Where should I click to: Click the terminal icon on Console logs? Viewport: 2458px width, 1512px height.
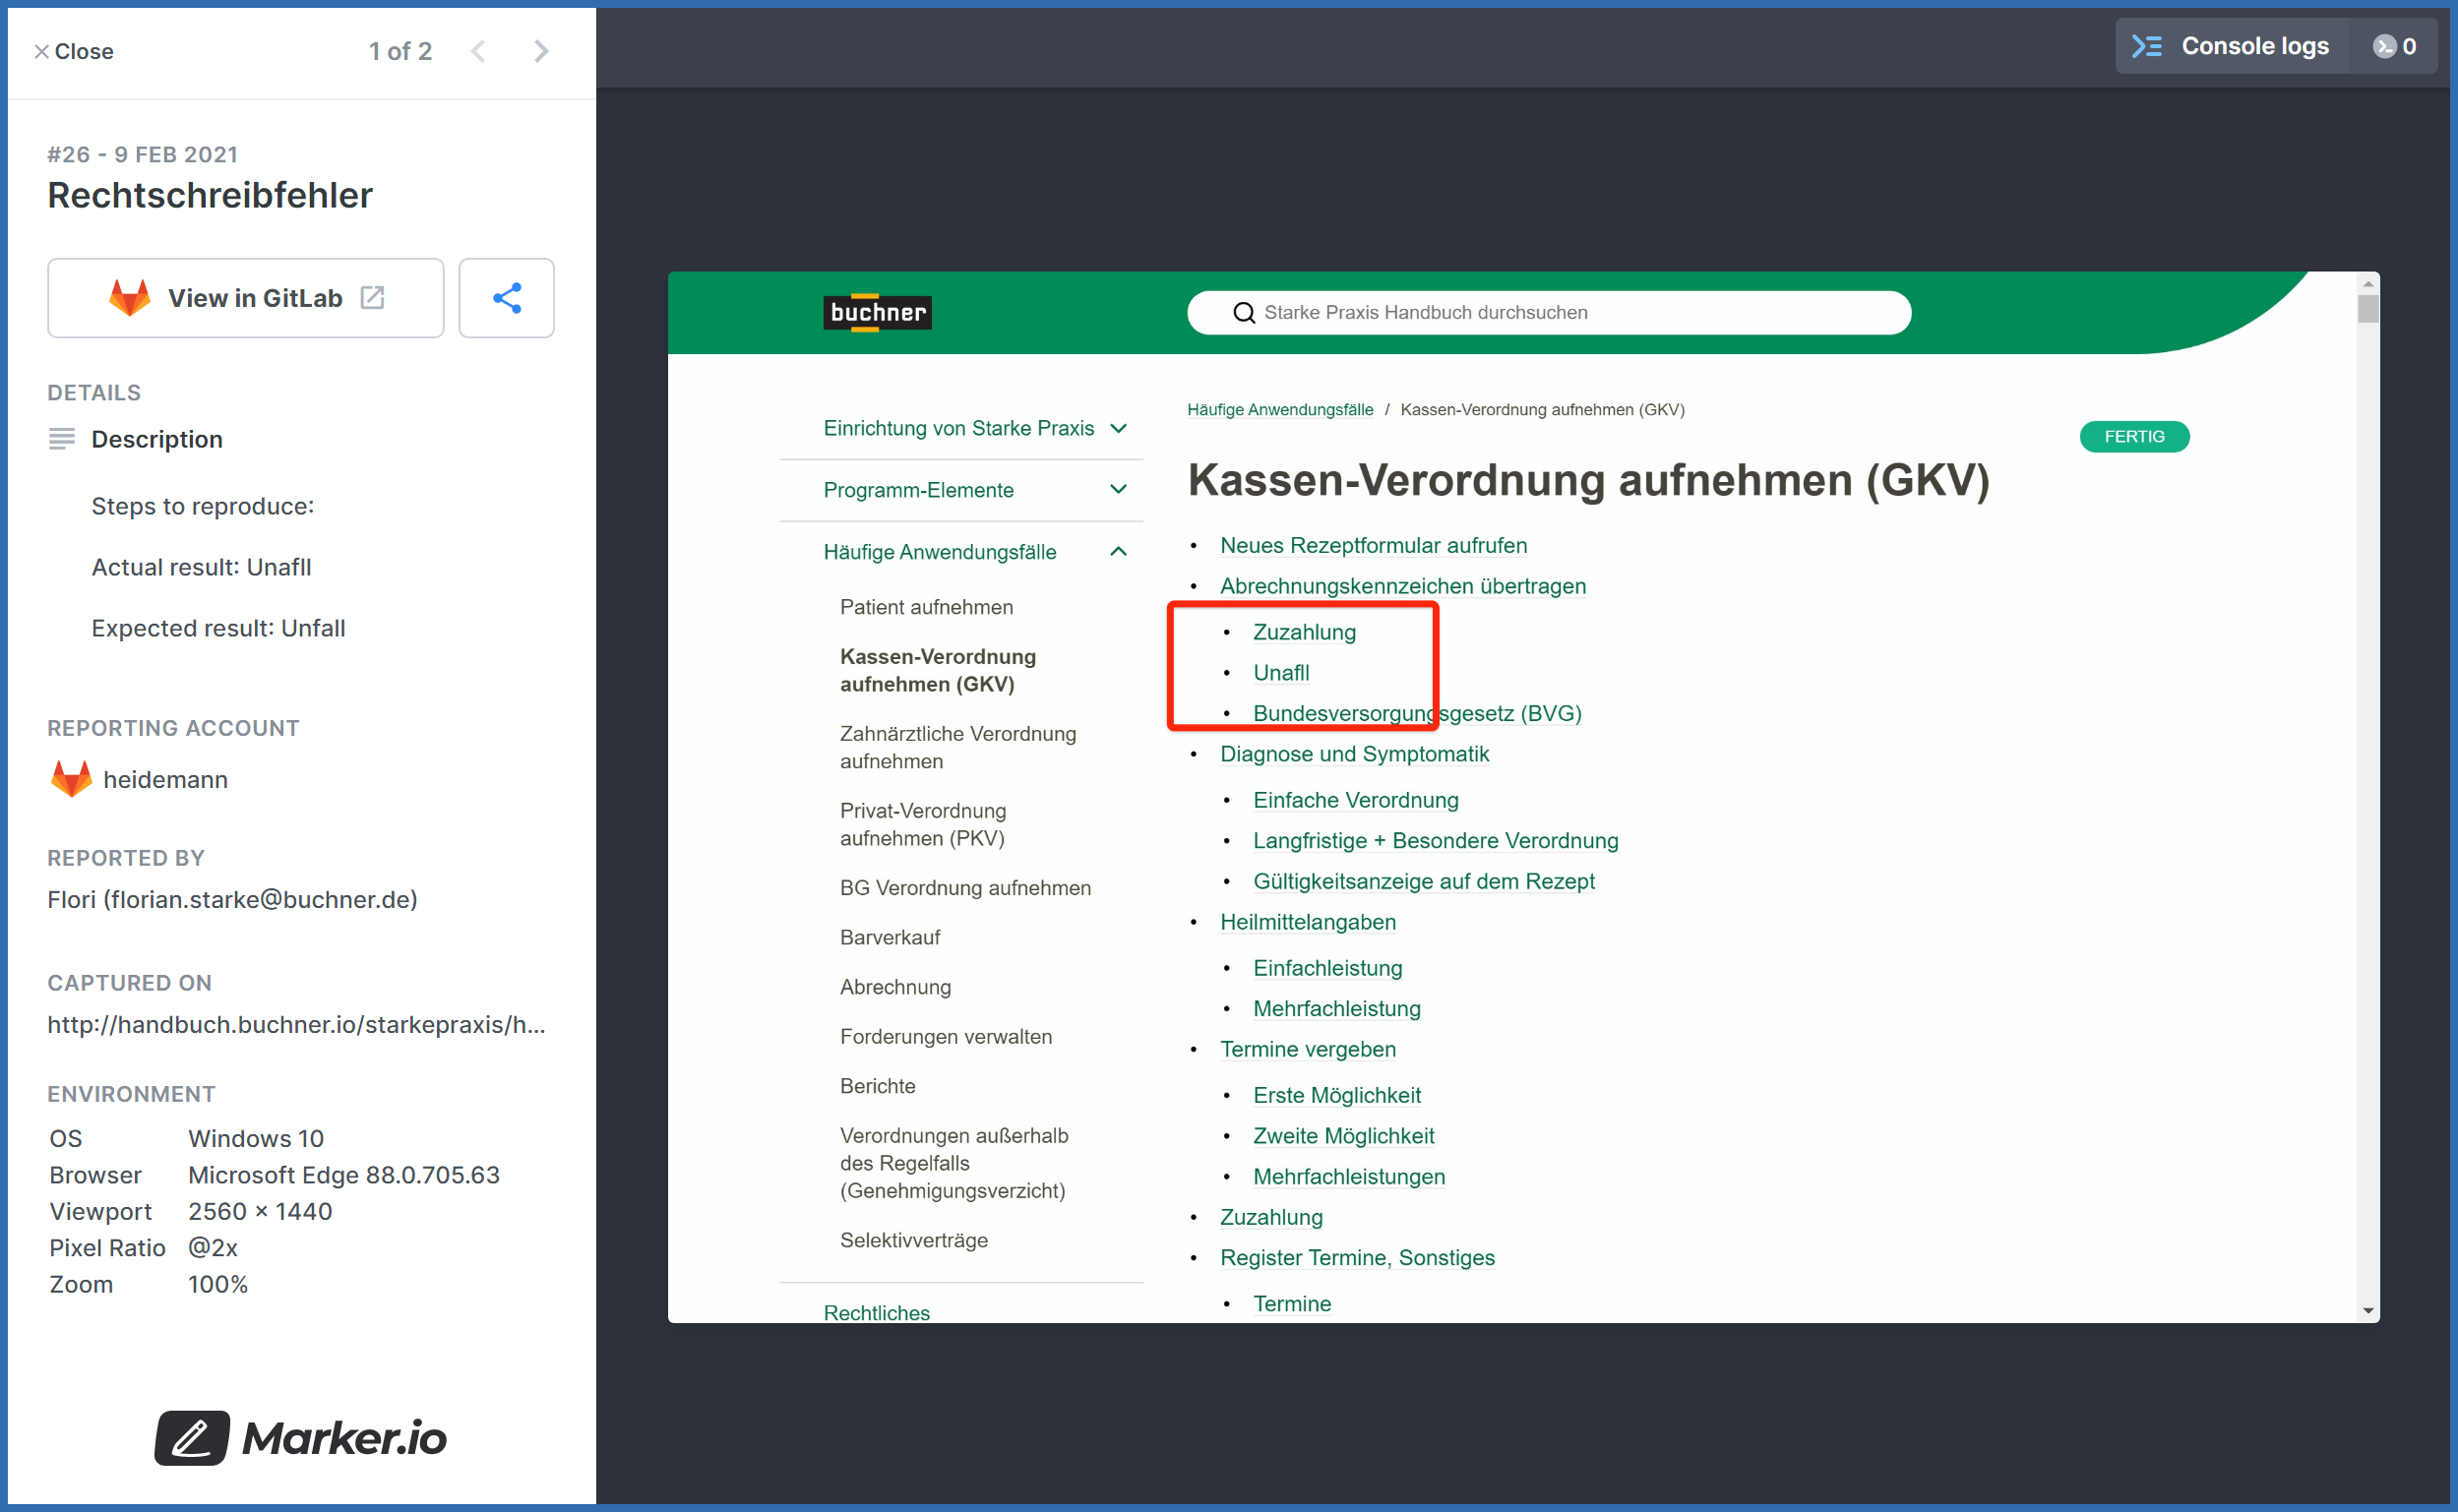click(x=2148, y=46)
